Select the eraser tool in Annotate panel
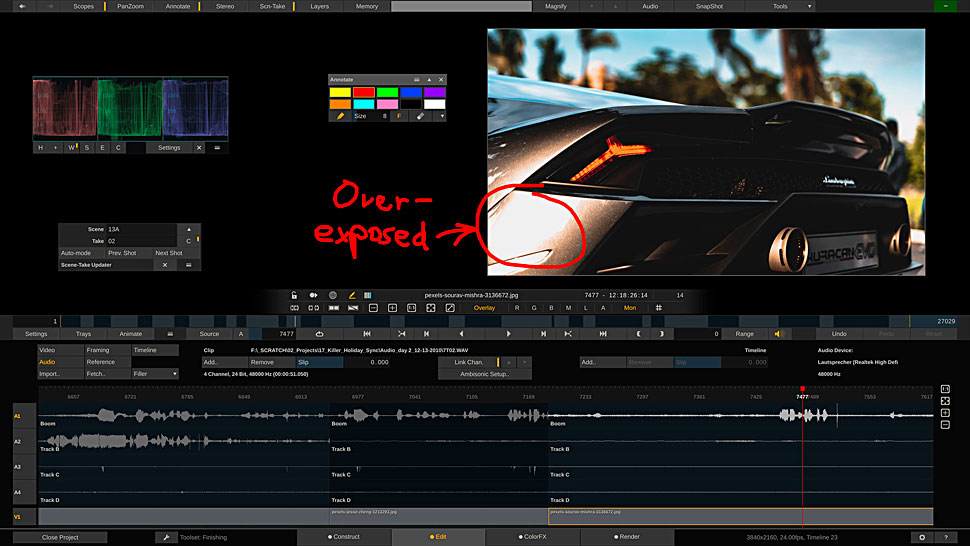 coord(421,116)
